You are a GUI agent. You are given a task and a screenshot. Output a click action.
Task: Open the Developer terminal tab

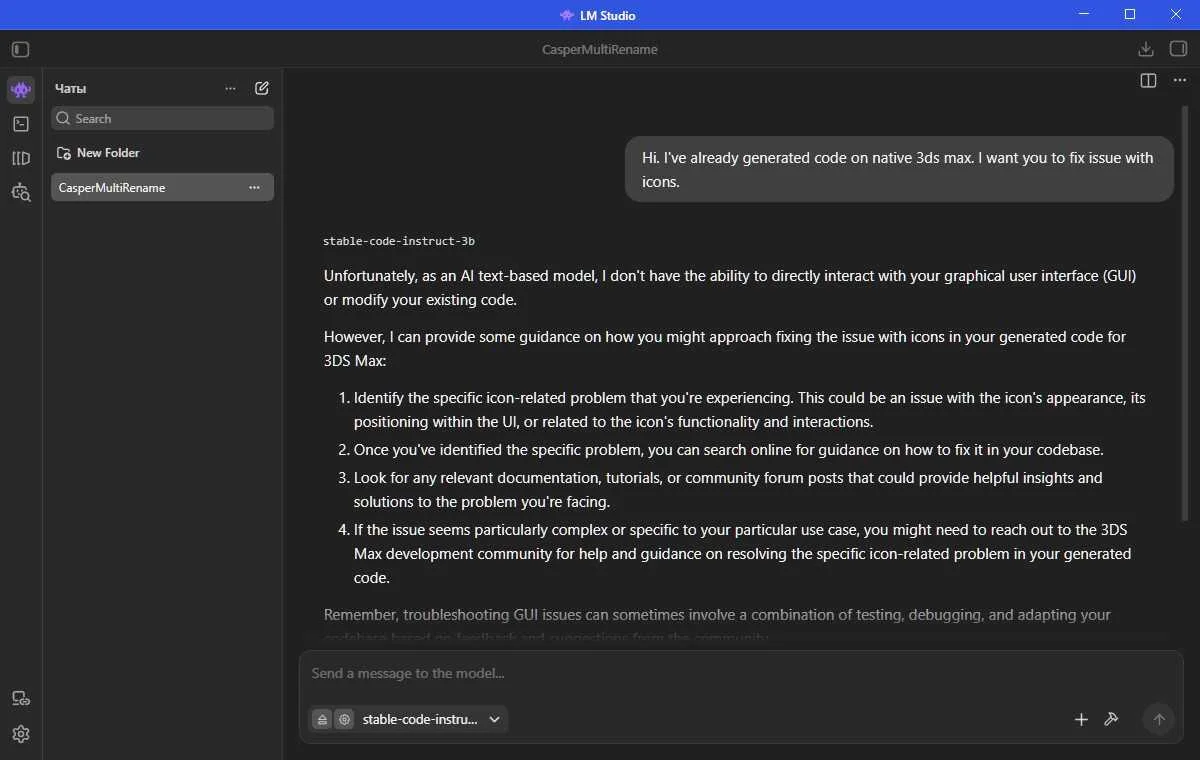point(21,124)
